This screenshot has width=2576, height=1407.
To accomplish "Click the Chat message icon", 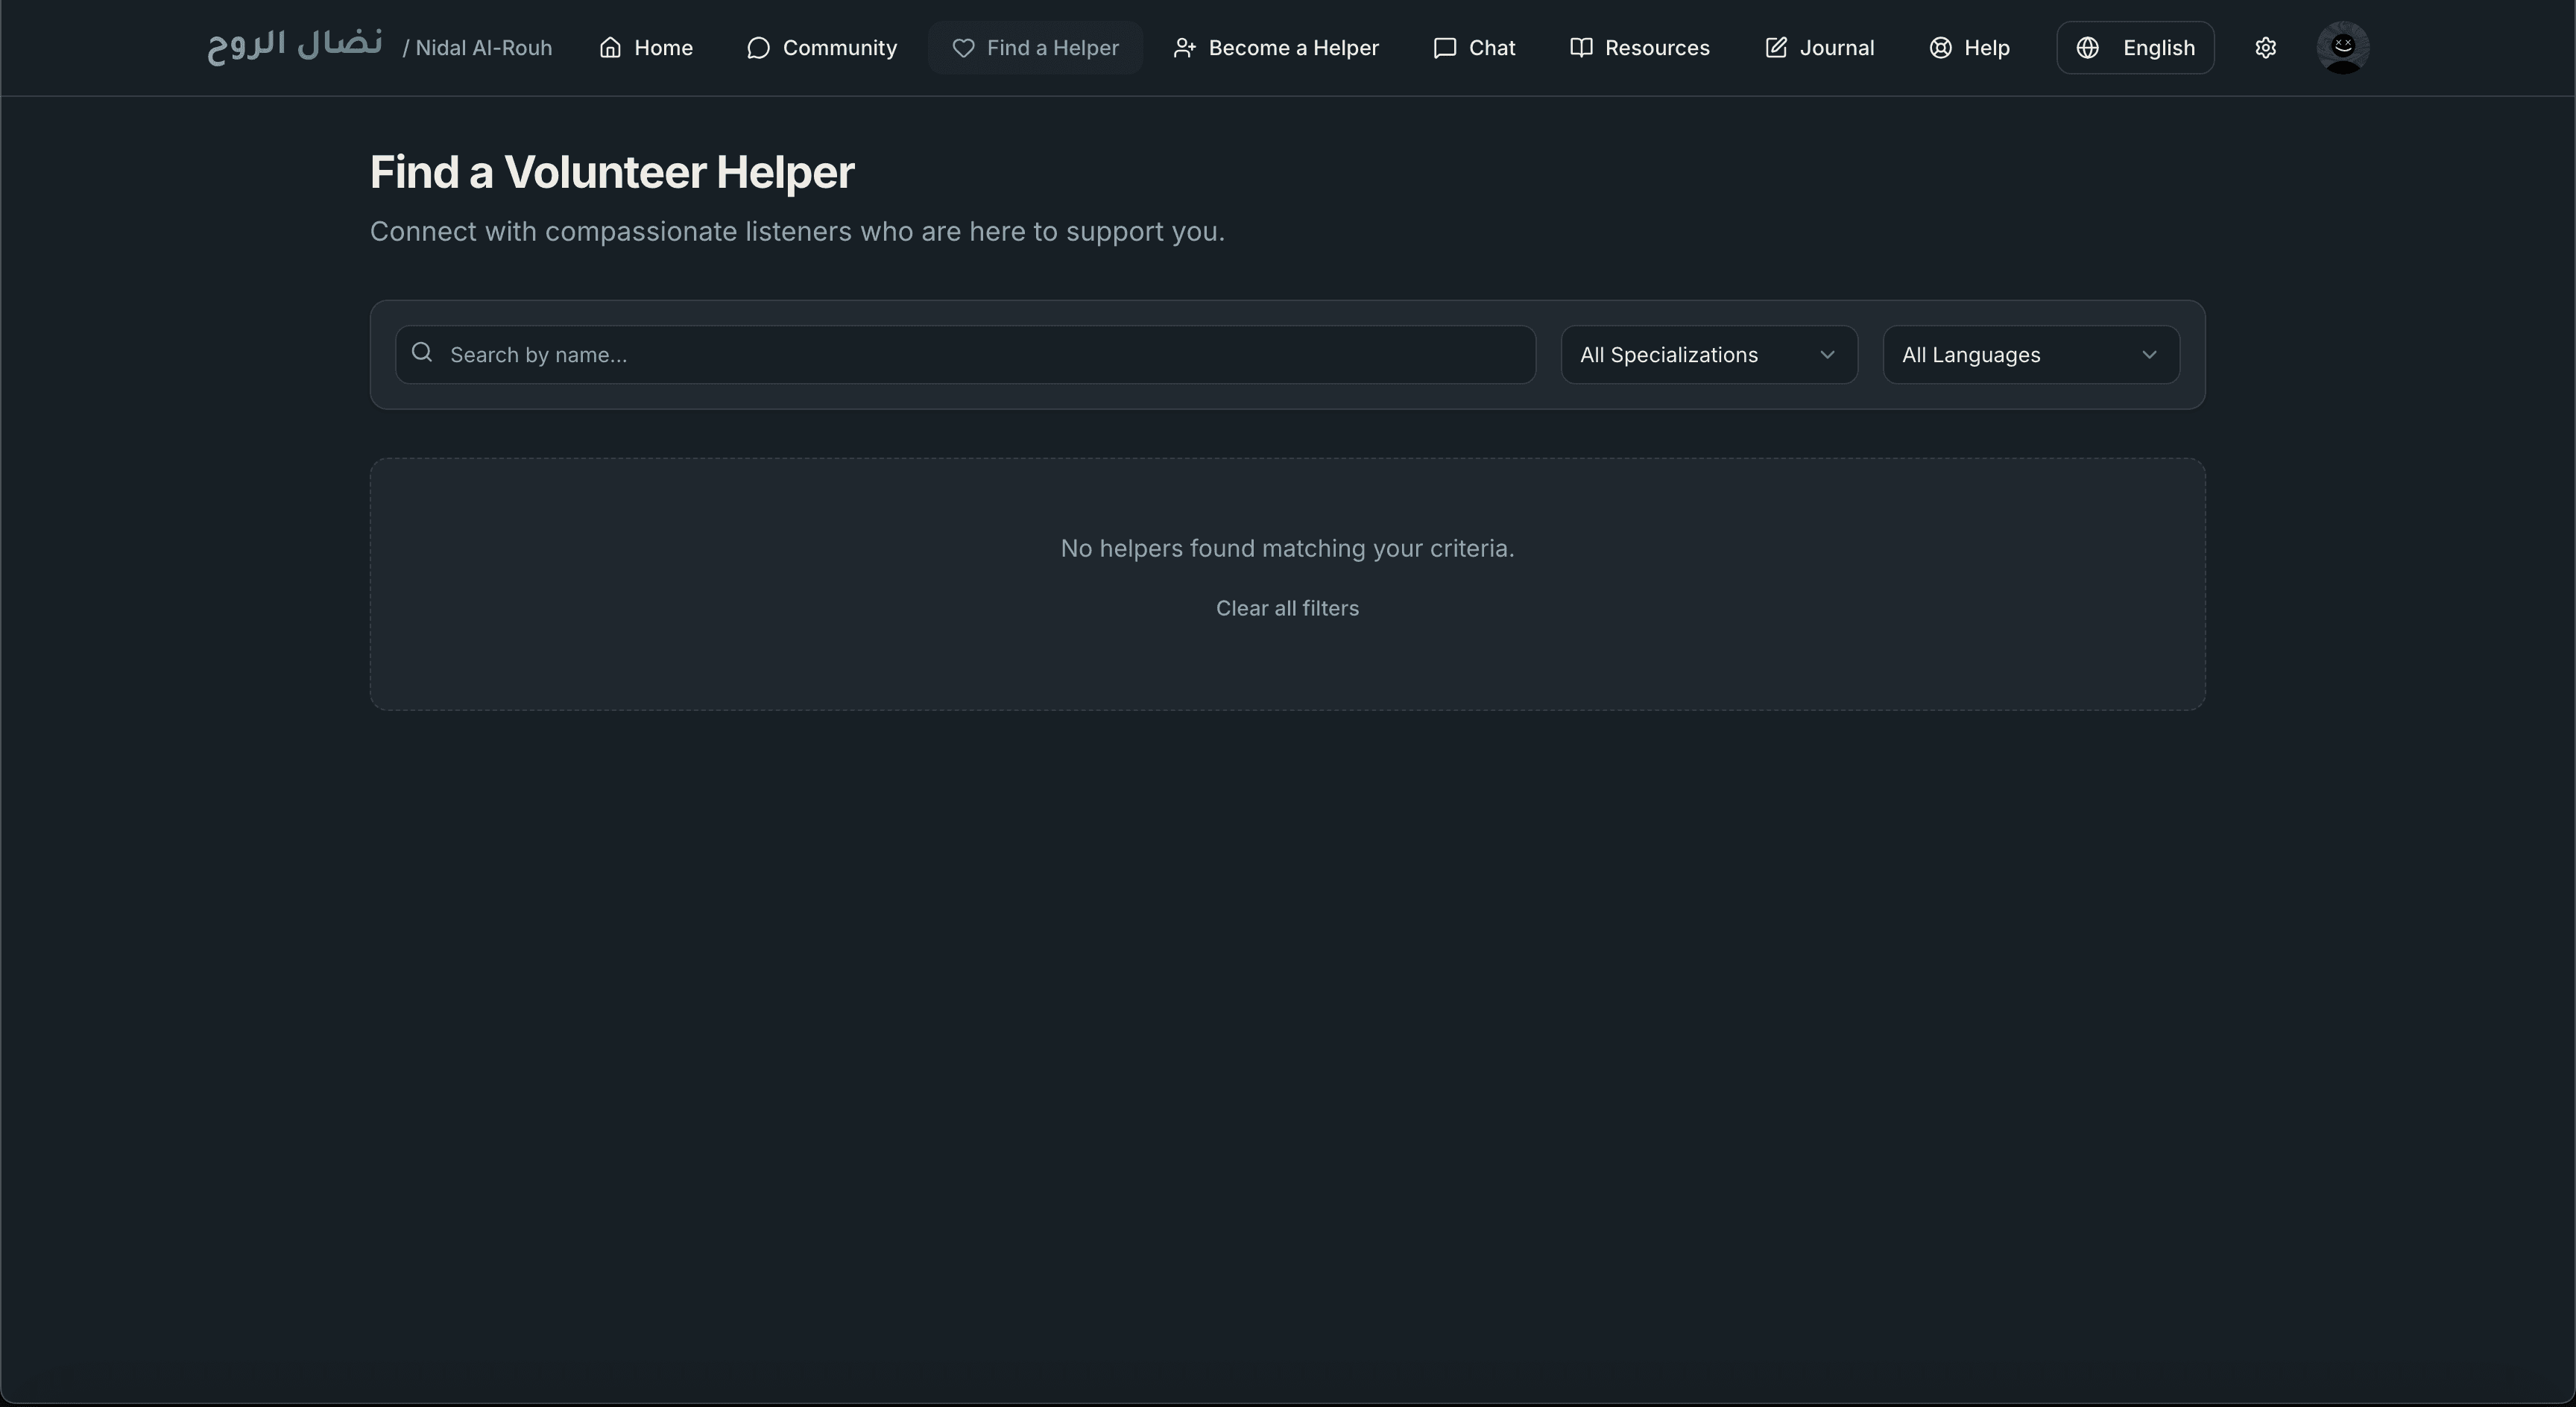I will [x=1444, y=48].
